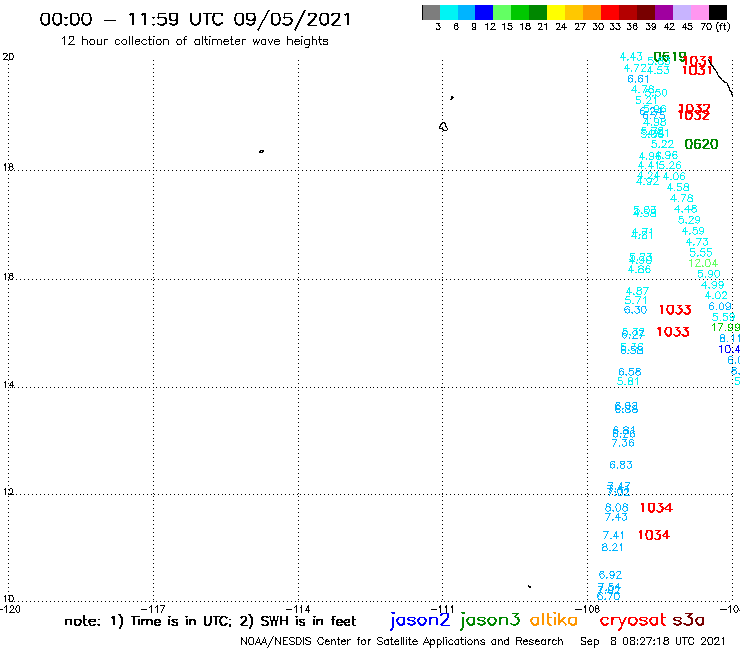The image size is (740, 650).
Task: Pick the lavender swatch above label 45
Action: 681,12
